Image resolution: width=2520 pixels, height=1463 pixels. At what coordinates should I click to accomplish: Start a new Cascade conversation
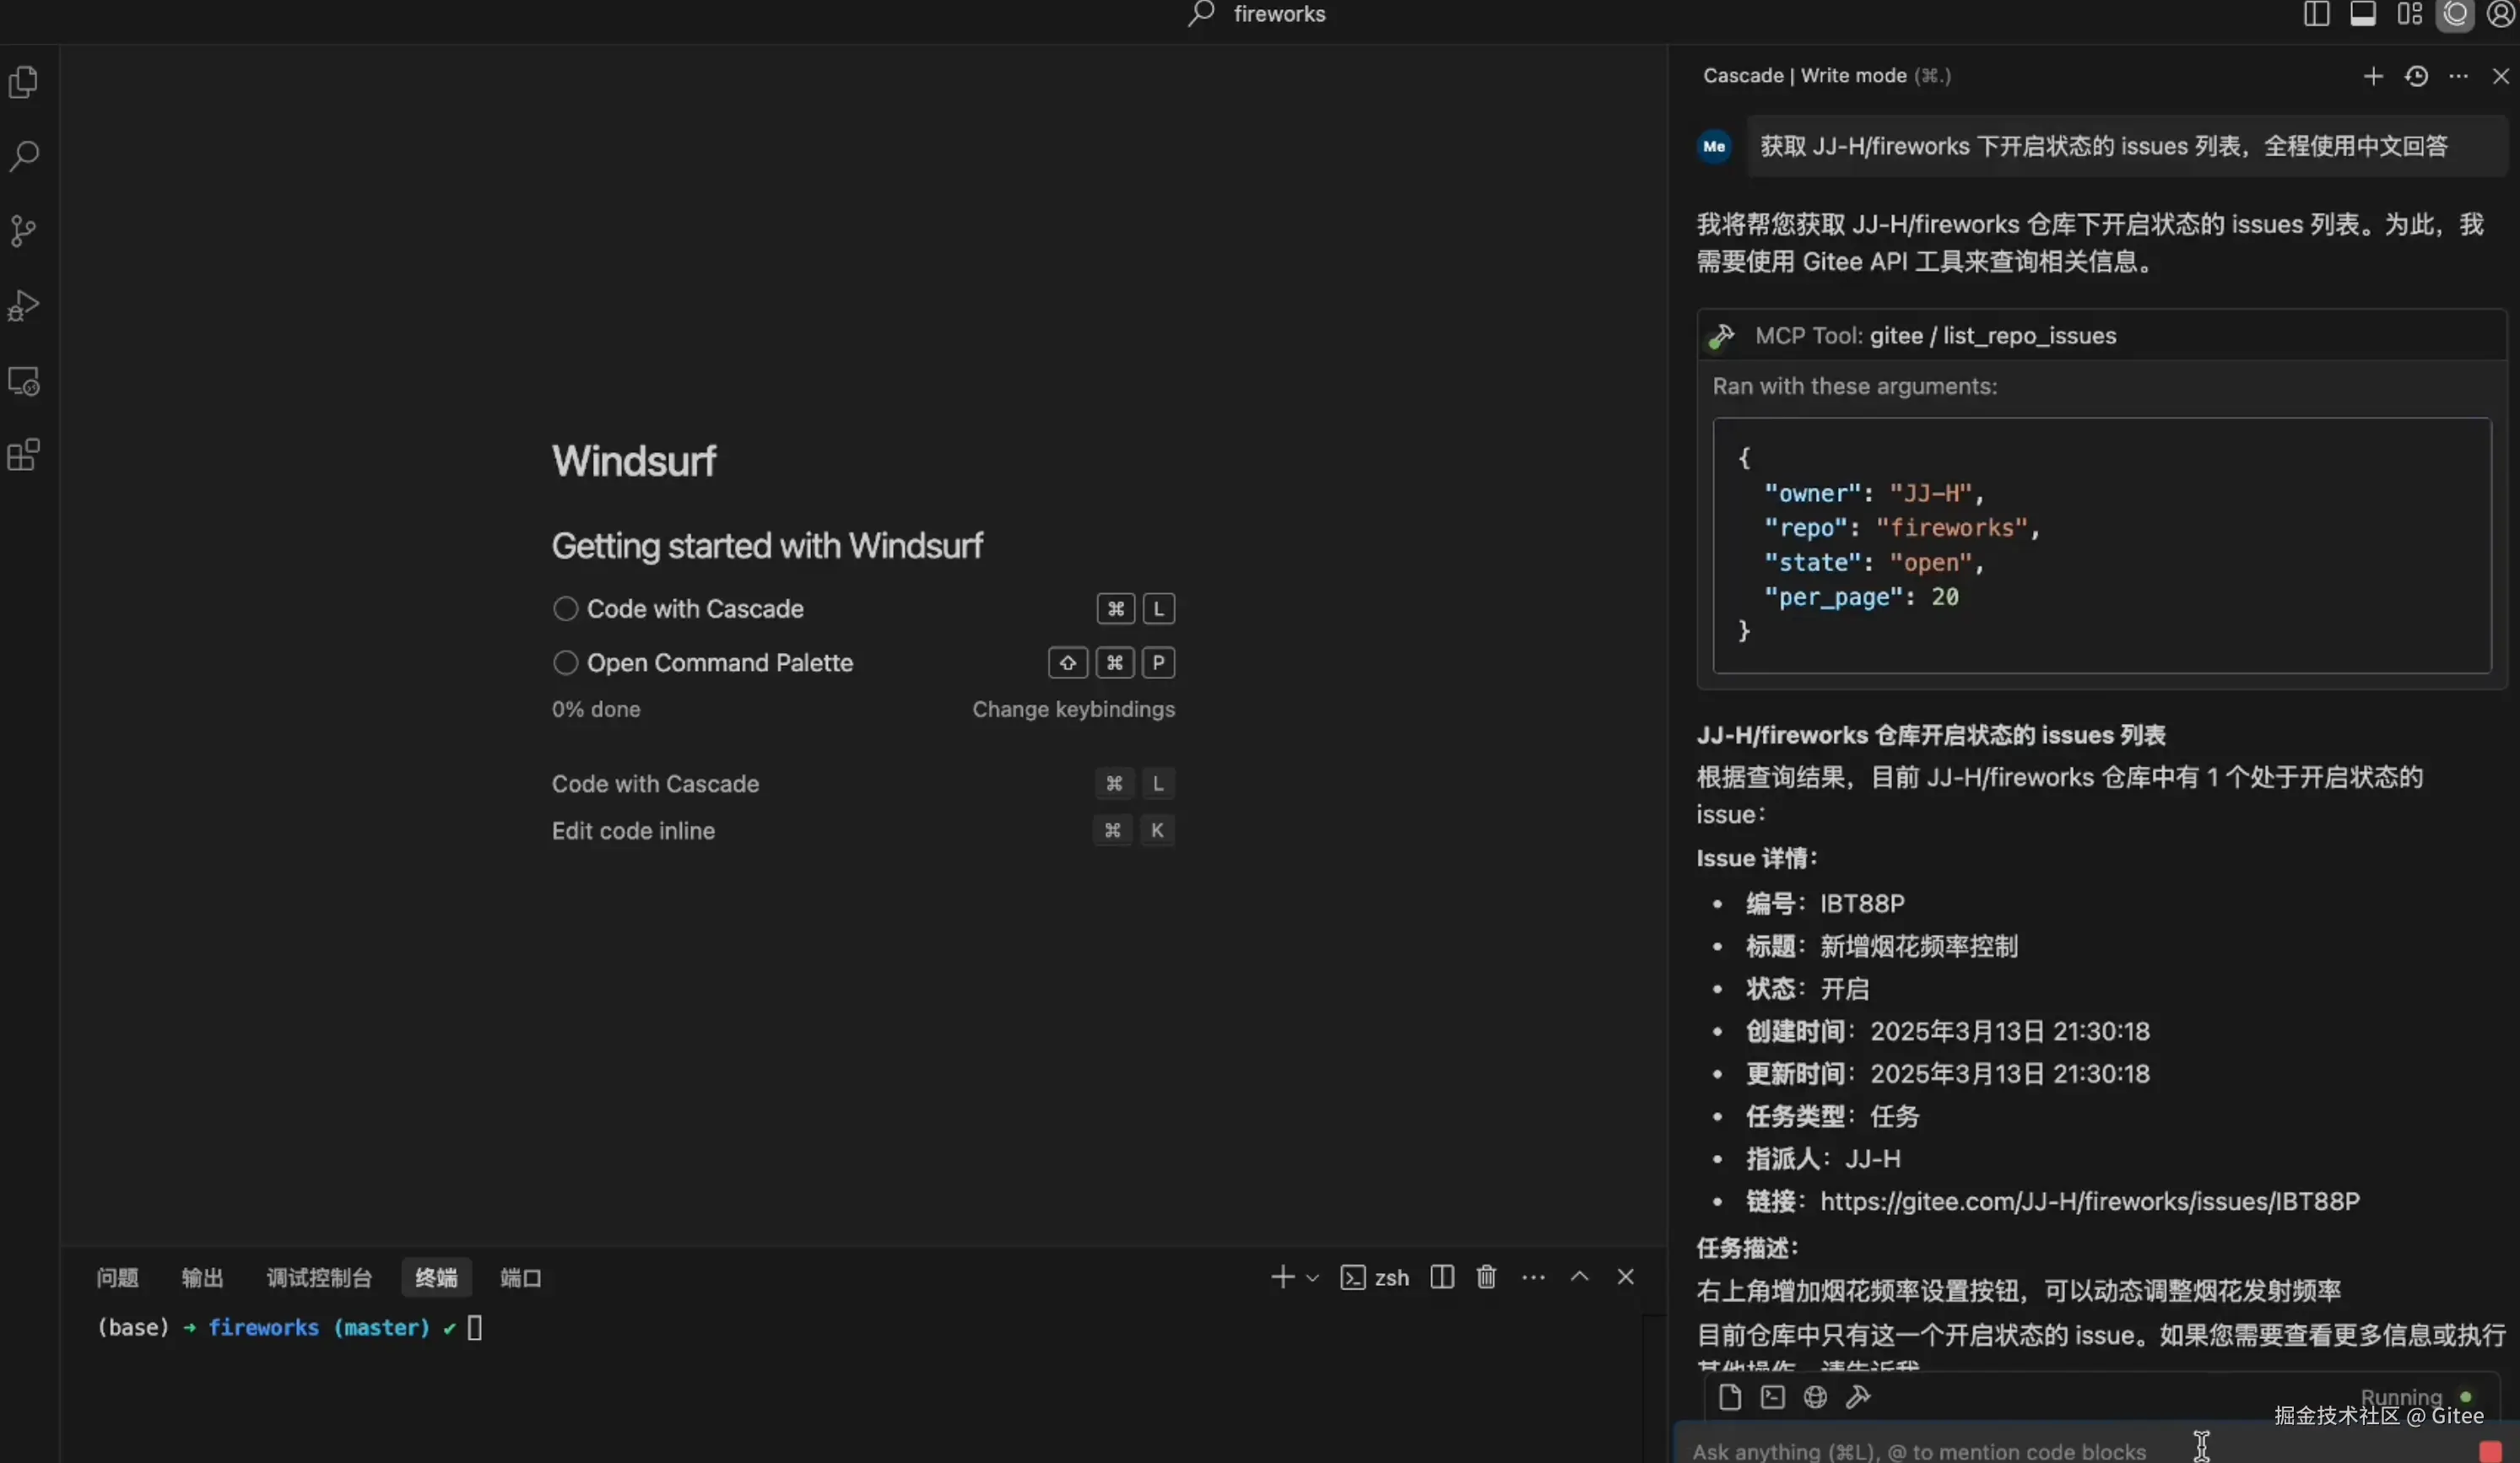2372,76
